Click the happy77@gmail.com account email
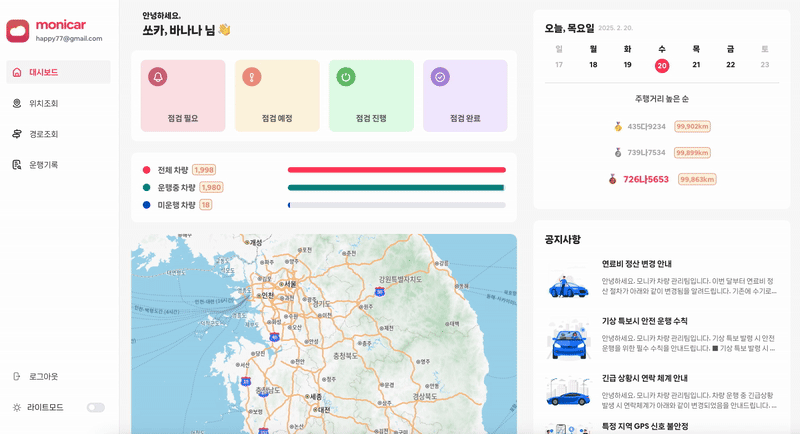This screenshot has width=800, height=434. (69, 38)
